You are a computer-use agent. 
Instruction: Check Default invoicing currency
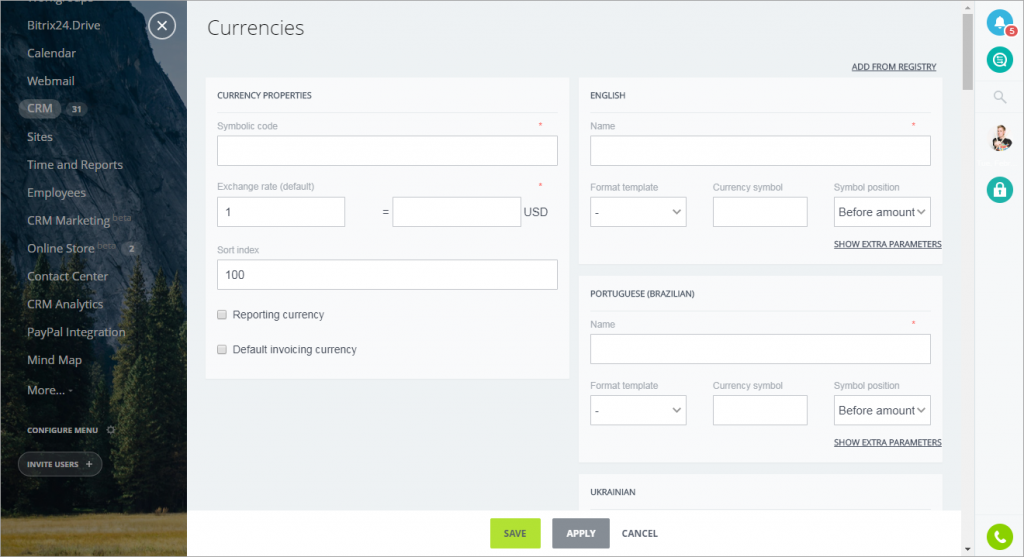pos(222,349)
